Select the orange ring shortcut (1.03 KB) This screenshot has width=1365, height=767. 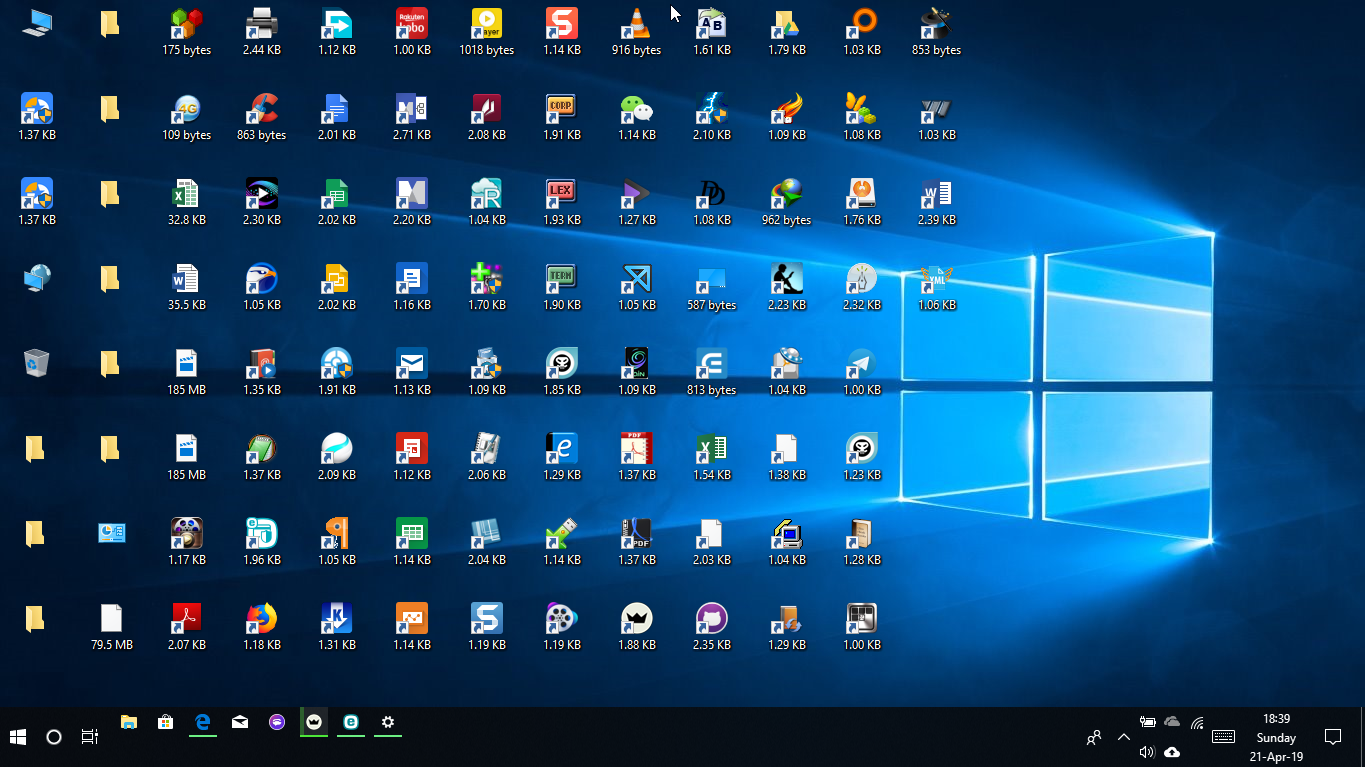861,23
